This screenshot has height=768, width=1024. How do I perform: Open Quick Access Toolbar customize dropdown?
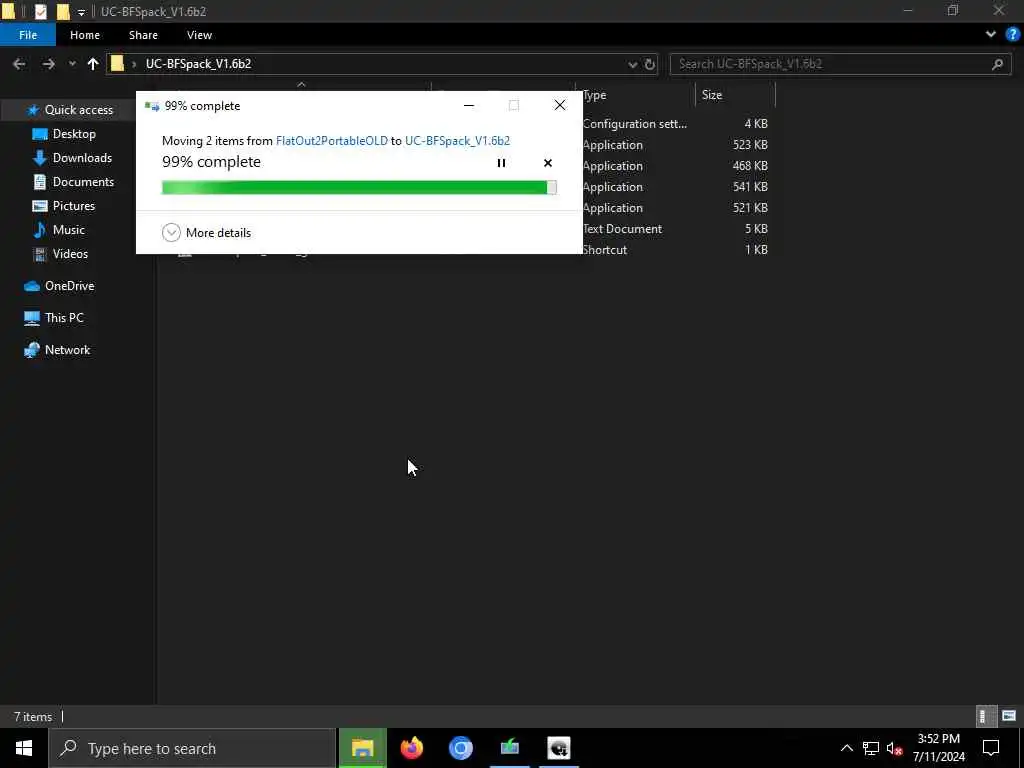[81, 12]
